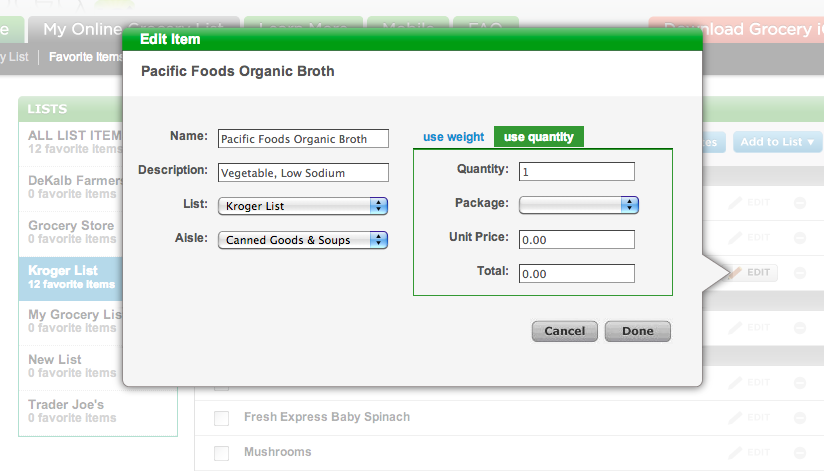
Task: Cancel the Edit Item dialog
Action: coord(564,331)
